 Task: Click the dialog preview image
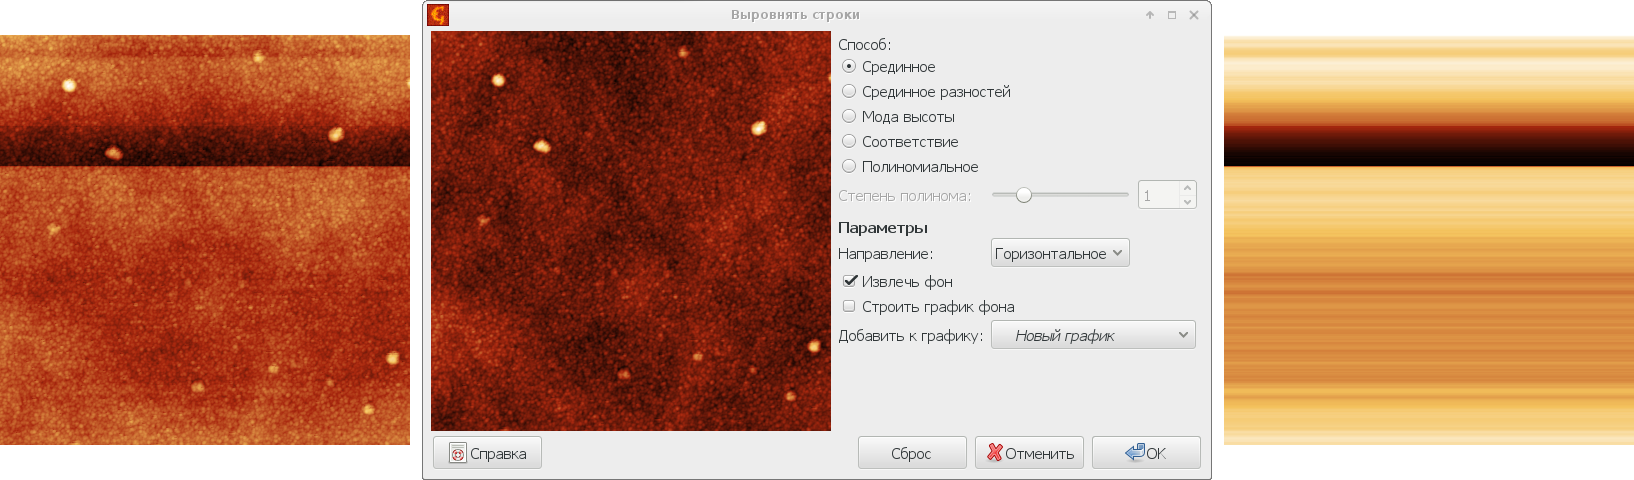click(631, 231)
